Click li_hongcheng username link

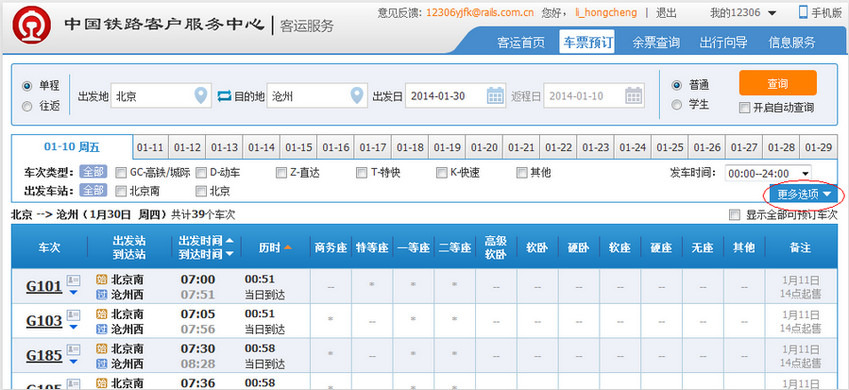point(606,12)
